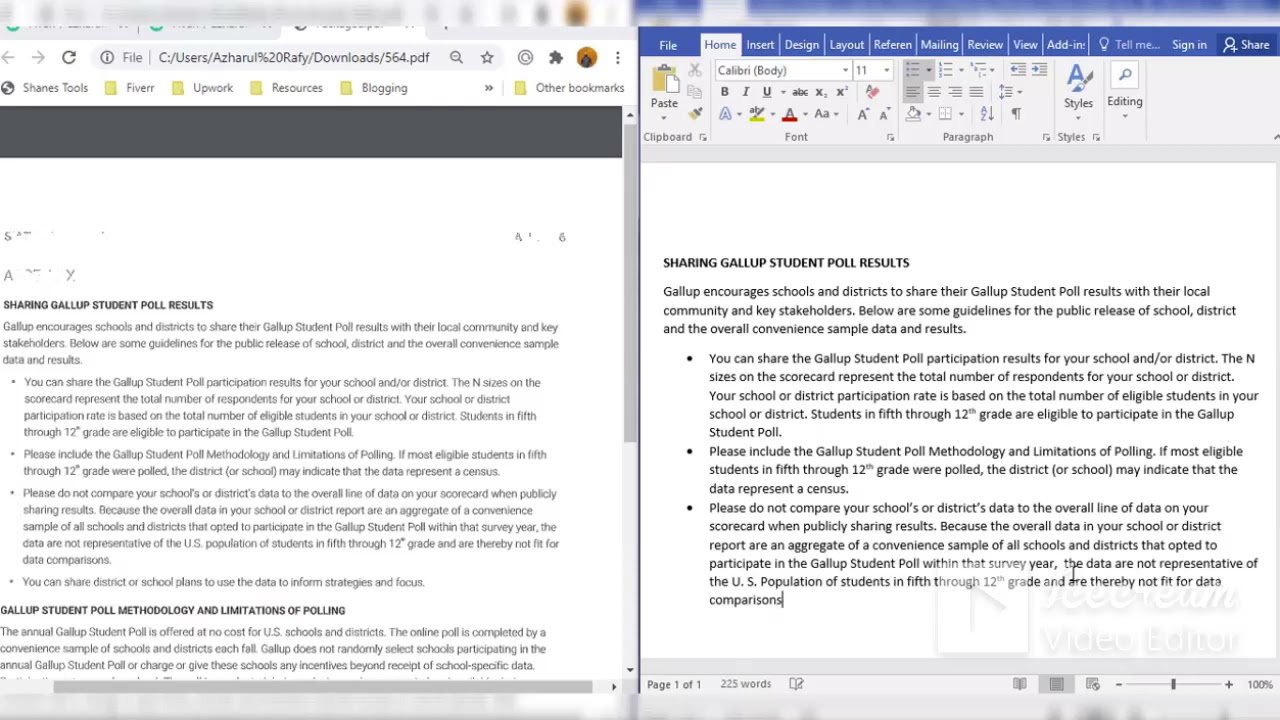
Task: Align text right
Action: click(955, 92)
